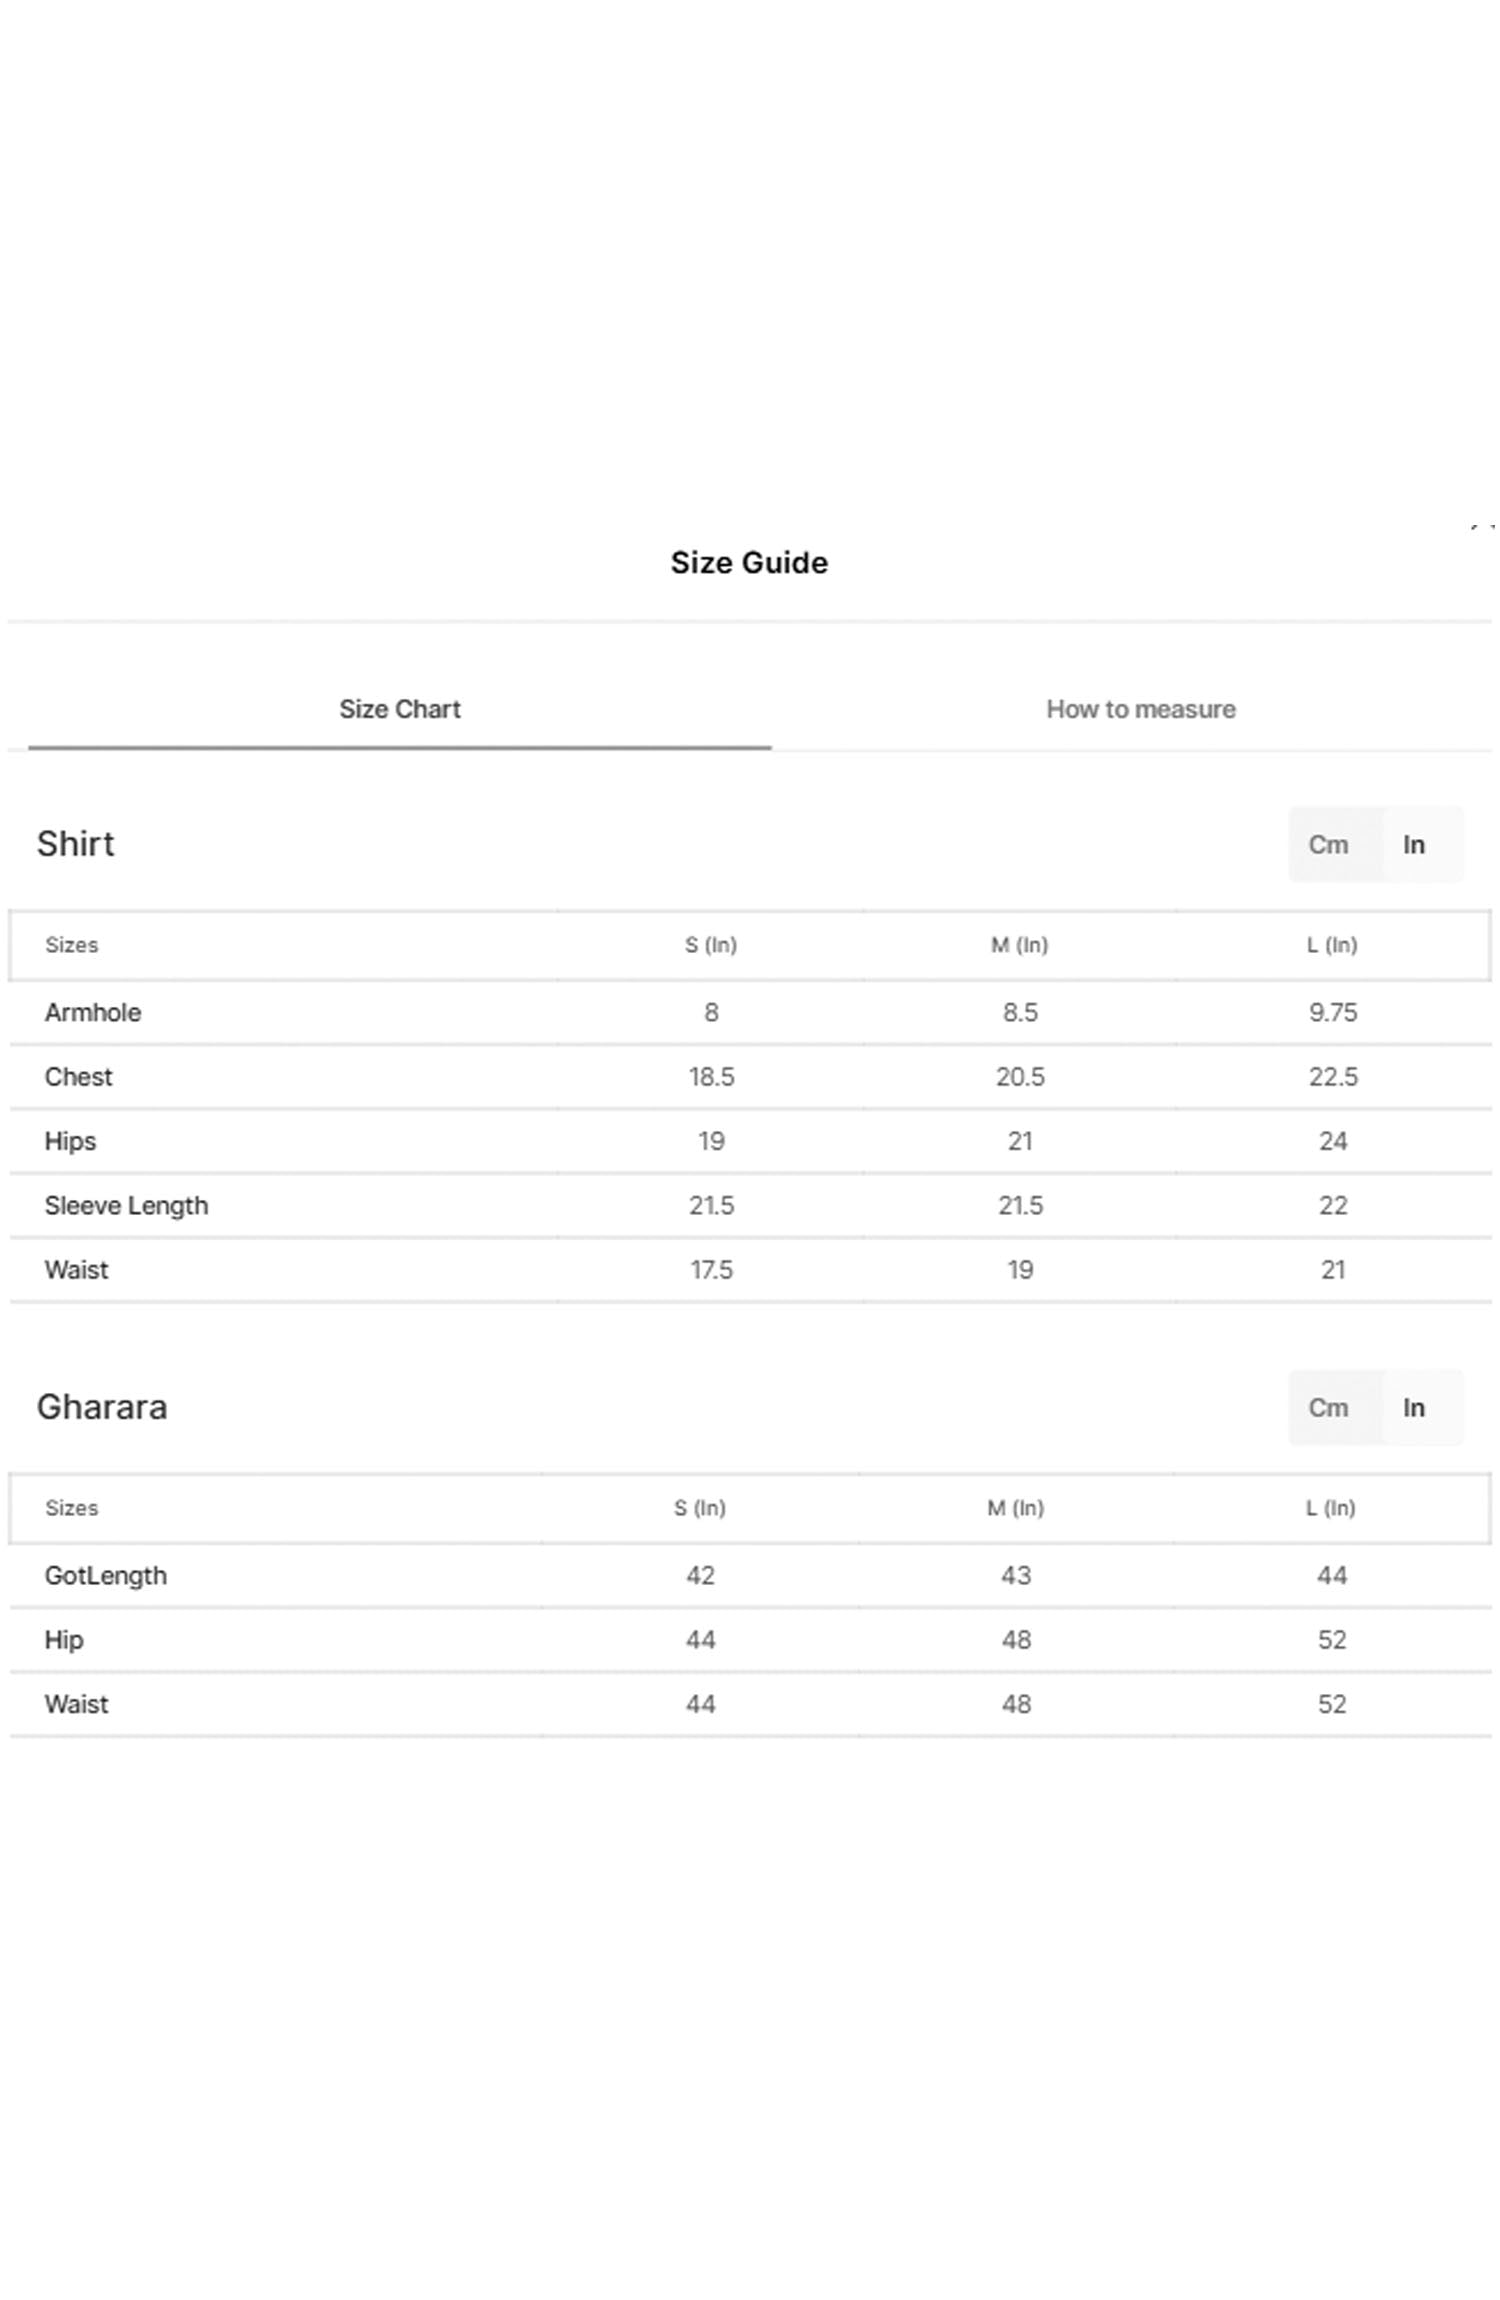Click the 17.5 Waist measurement cell
Screen dimensions: 1500x2300
coord(711,1270)
